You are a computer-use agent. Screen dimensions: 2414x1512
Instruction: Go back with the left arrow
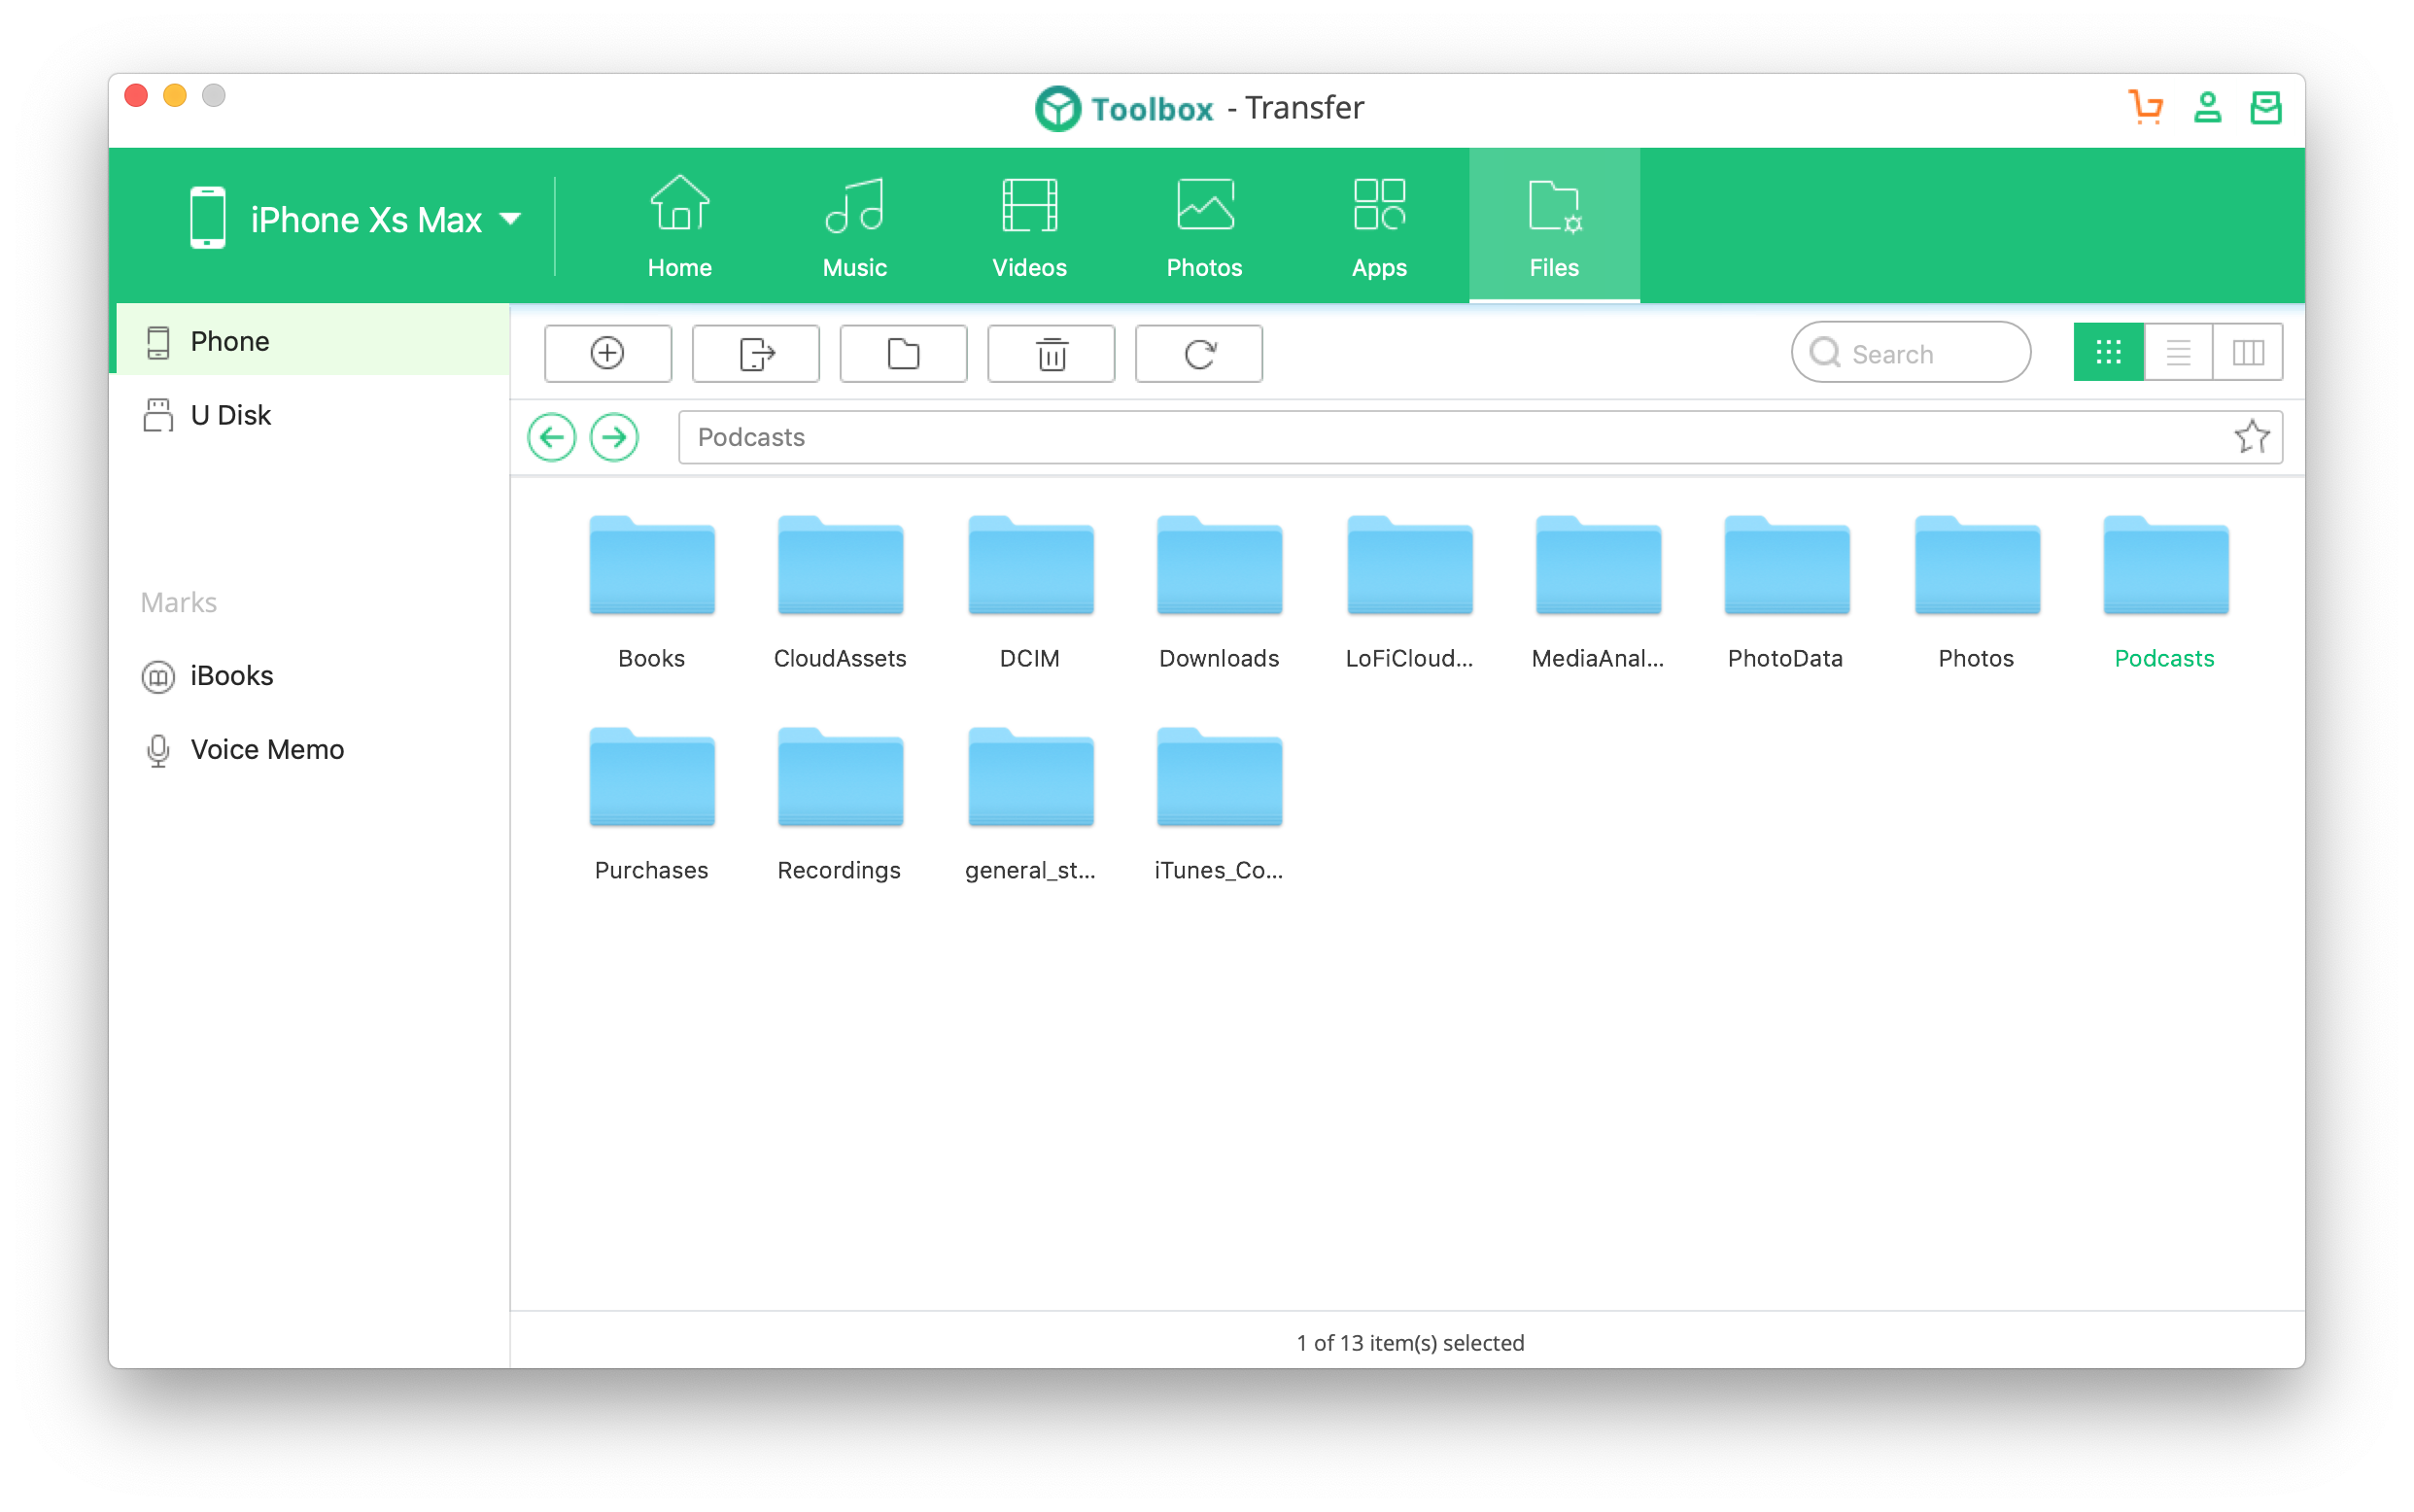click(551, 437)
